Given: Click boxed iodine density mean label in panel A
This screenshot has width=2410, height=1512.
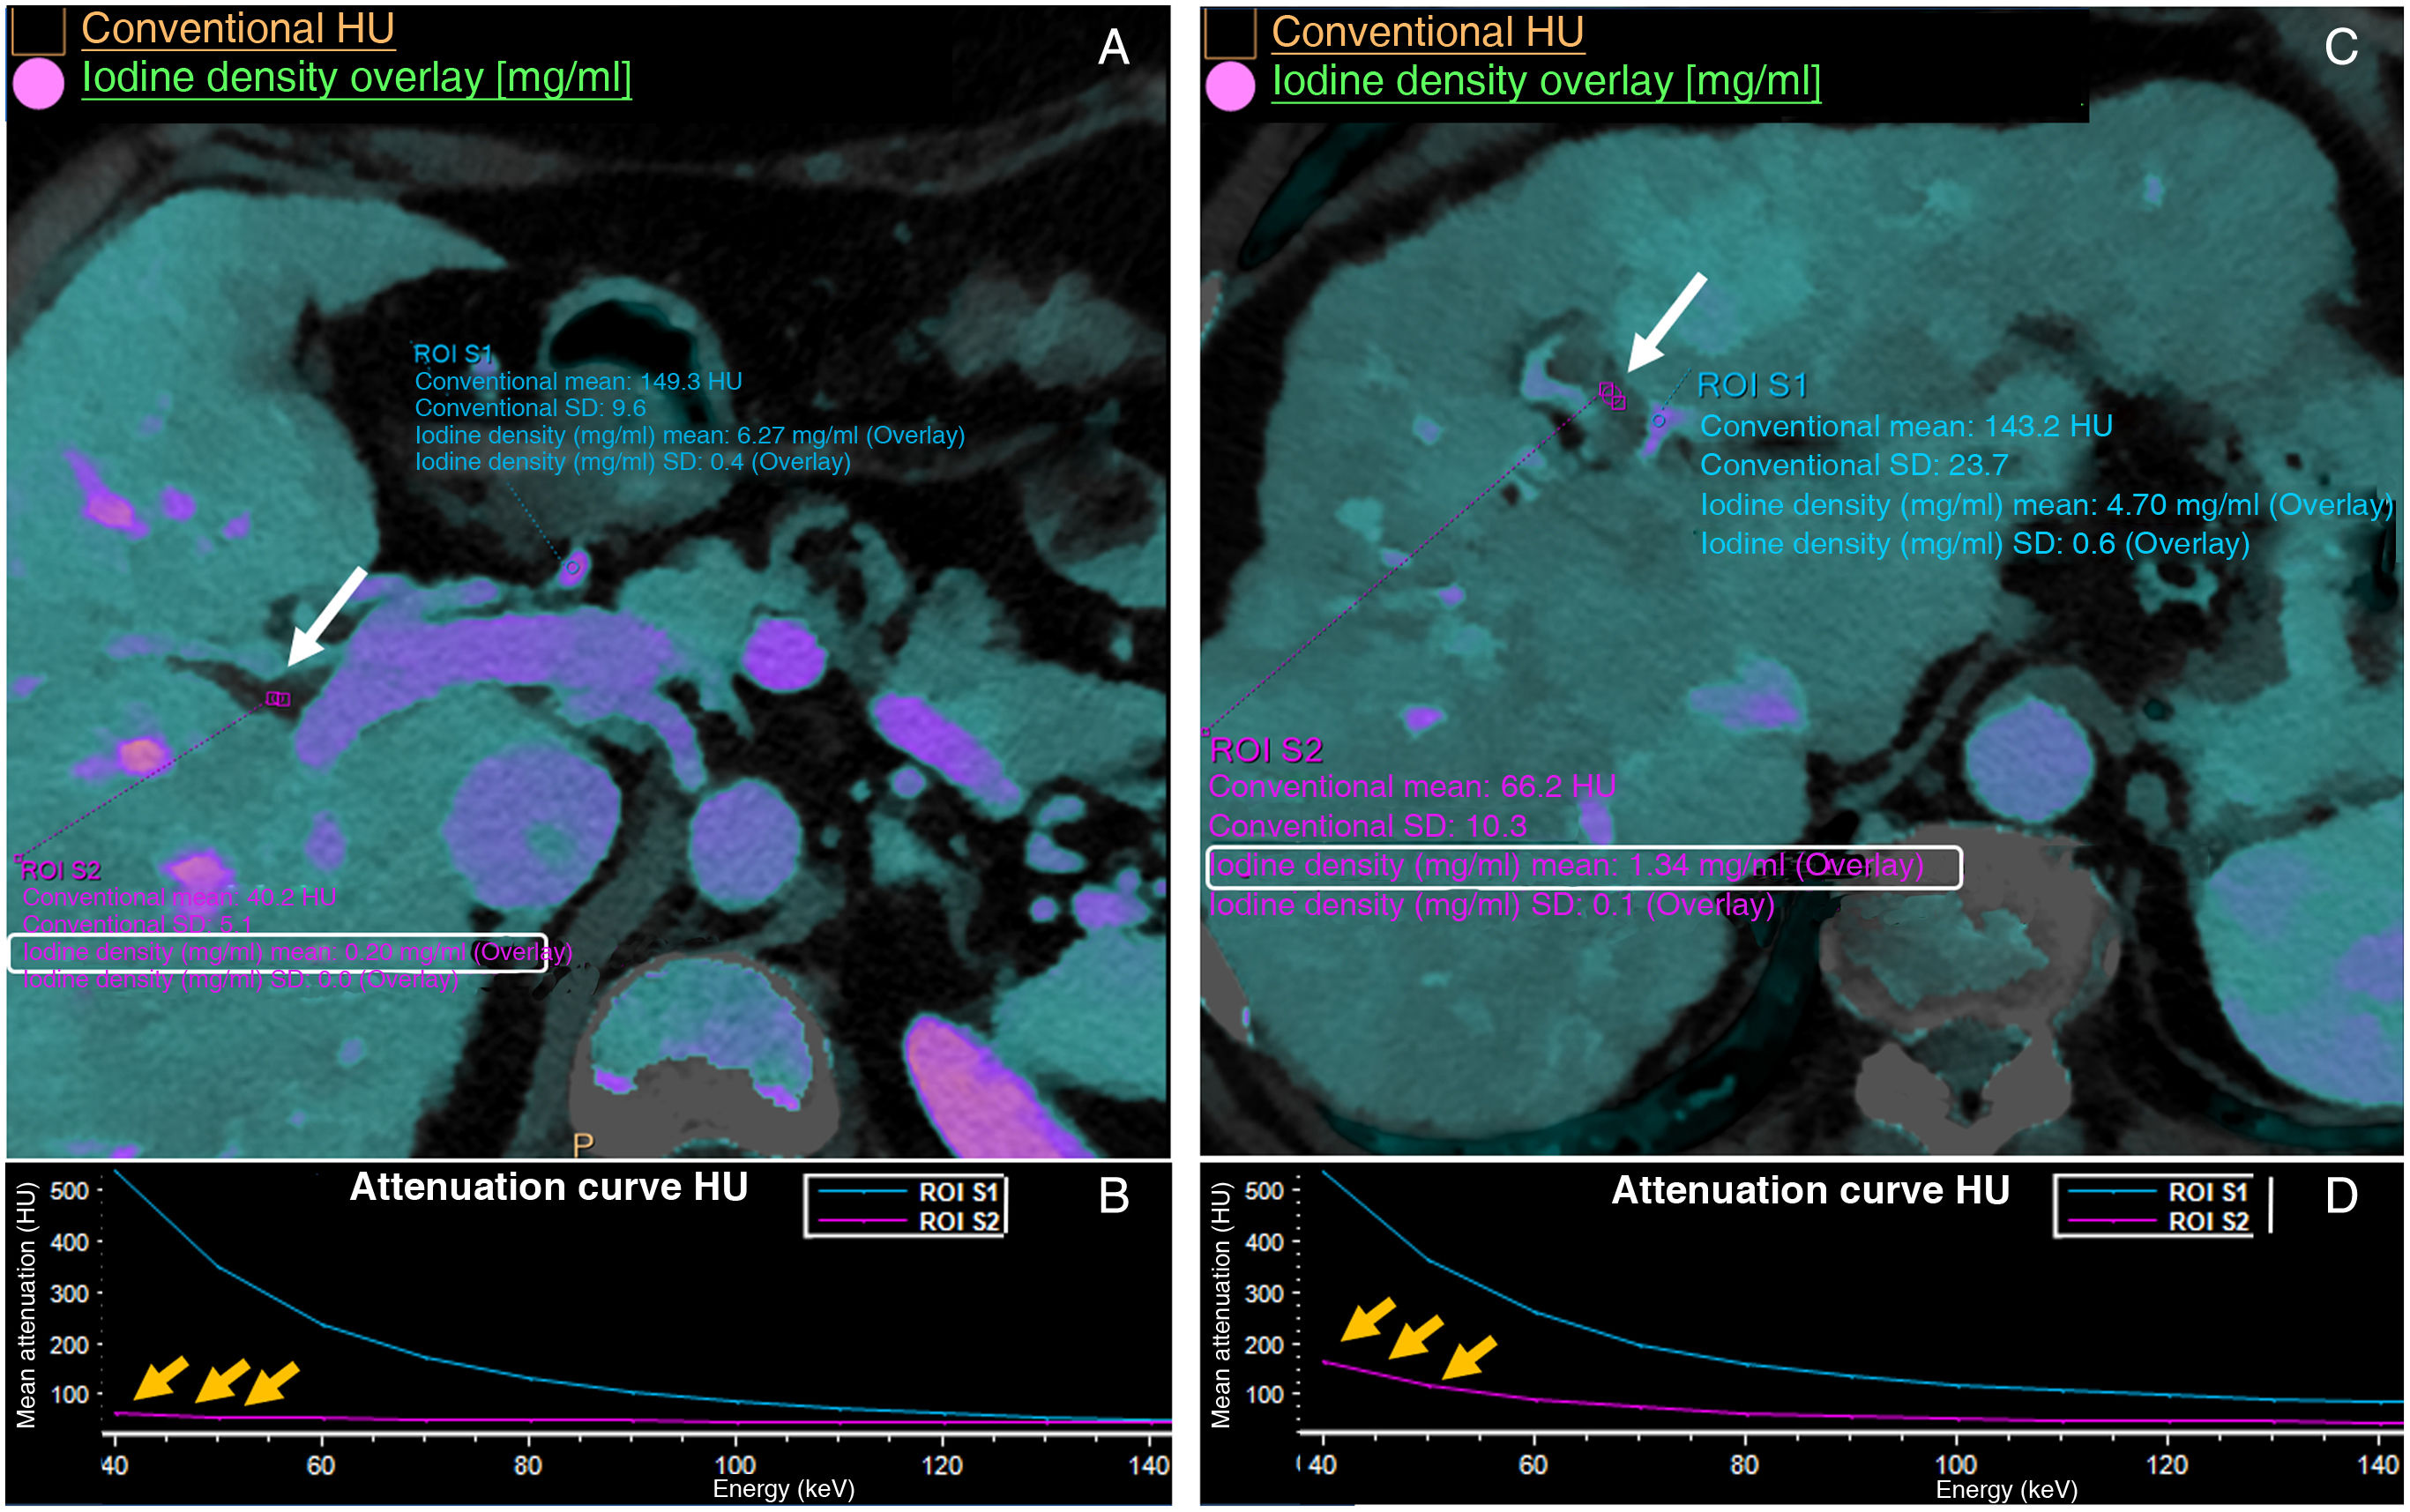Looking at the screenshot, I should 277,952.
